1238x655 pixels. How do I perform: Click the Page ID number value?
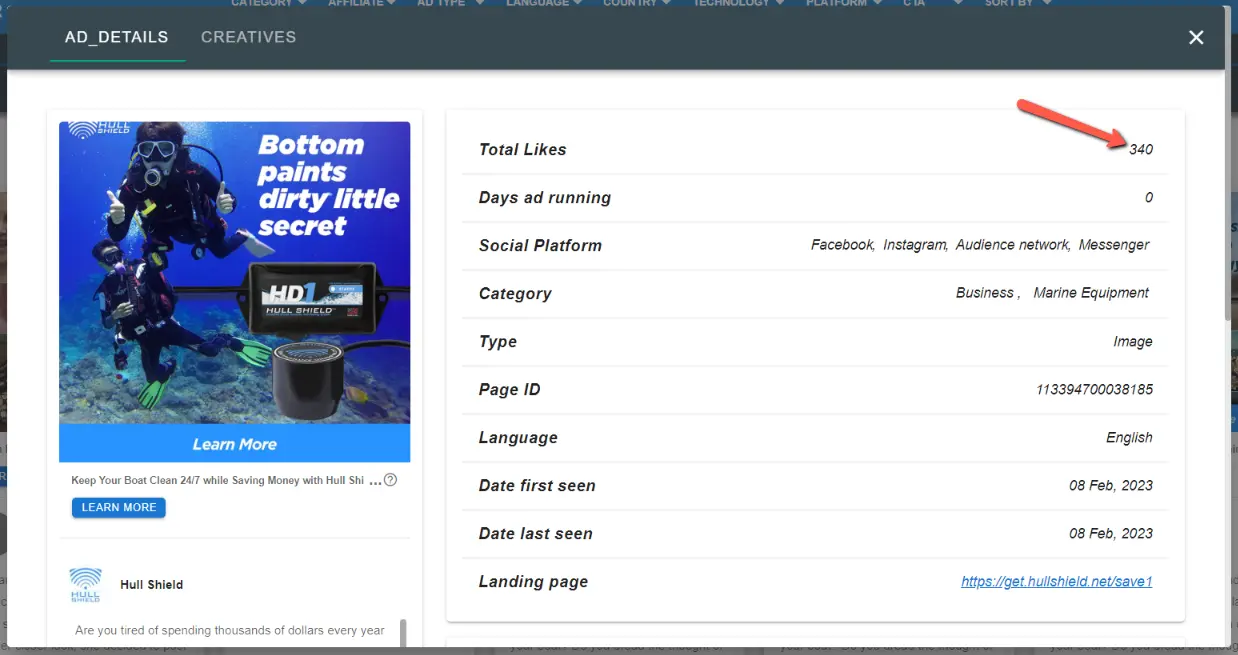(1094, 389)
